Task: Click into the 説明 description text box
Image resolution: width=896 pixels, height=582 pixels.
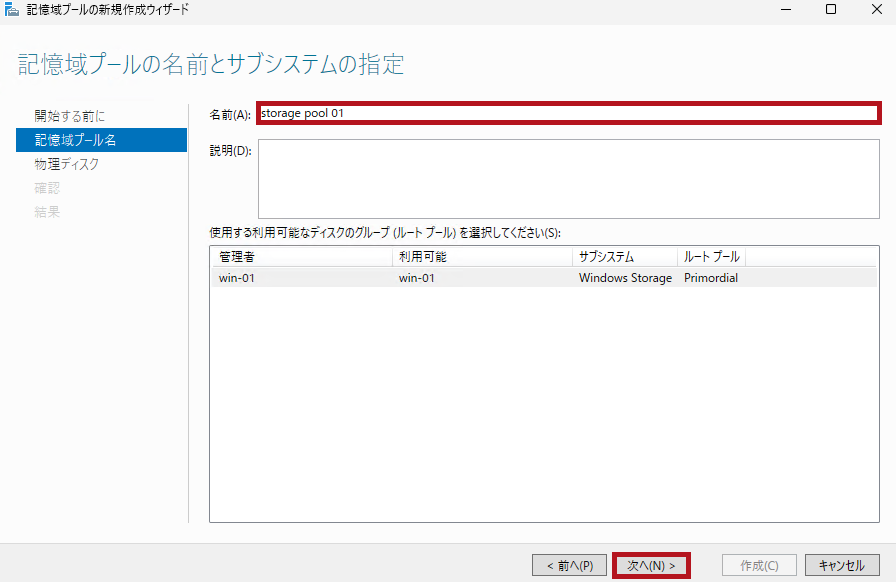Action: click(568, 178)
